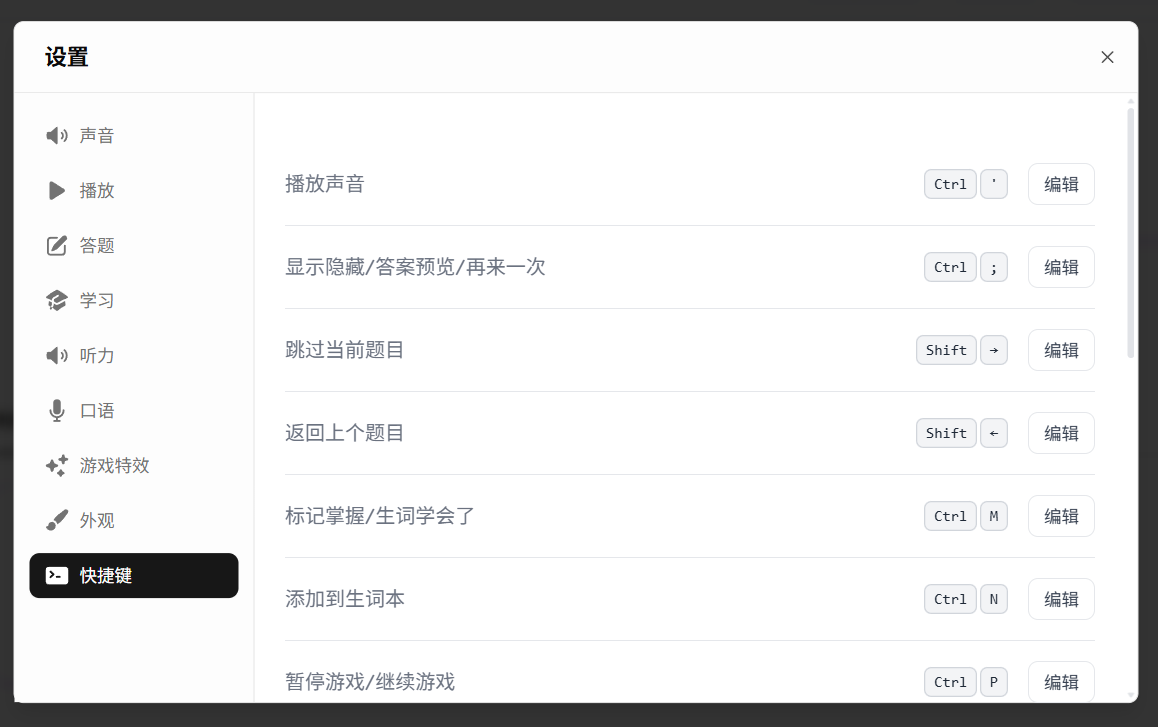Click the sparkles icon for 游戏特效

[57, 465]
